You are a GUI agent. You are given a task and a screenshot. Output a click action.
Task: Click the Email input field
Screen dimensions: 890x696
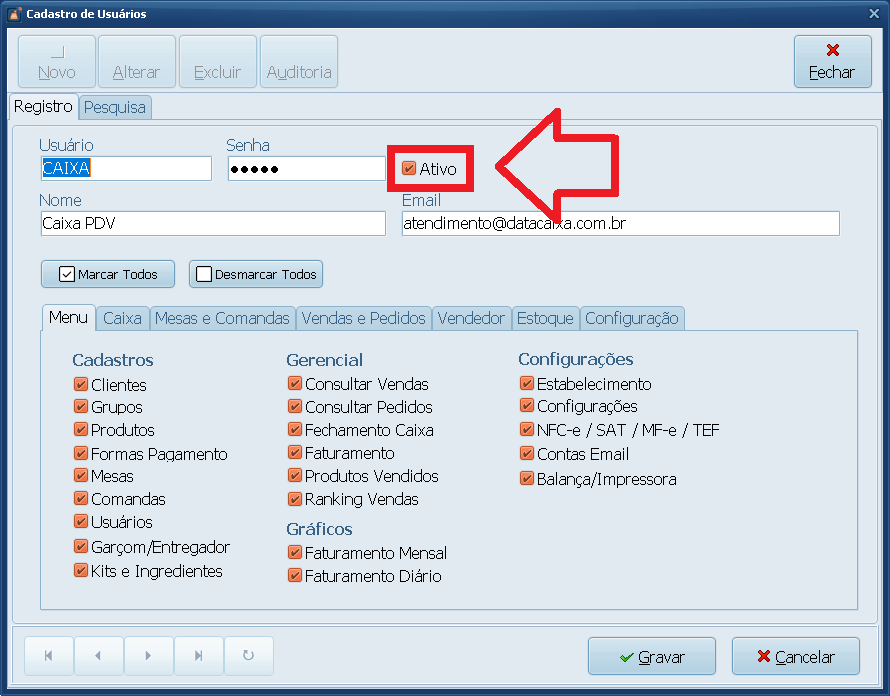[619, 224]
